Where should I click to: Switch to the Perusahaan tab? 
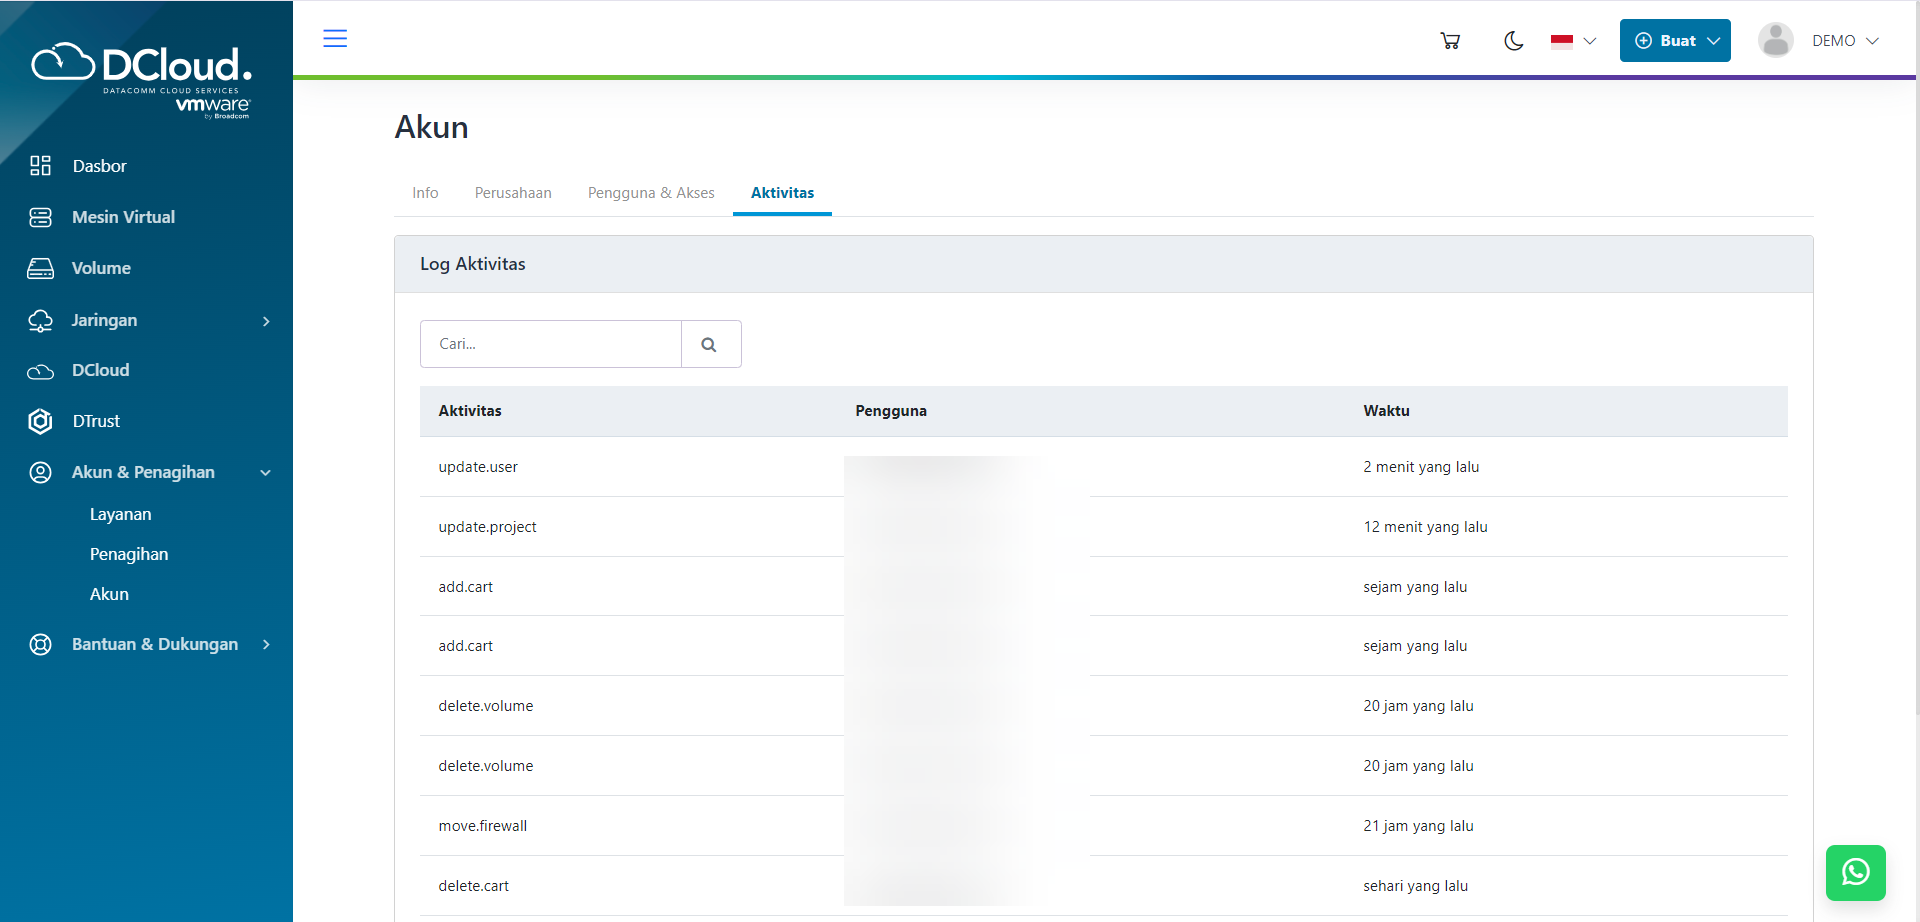point(513,193)
